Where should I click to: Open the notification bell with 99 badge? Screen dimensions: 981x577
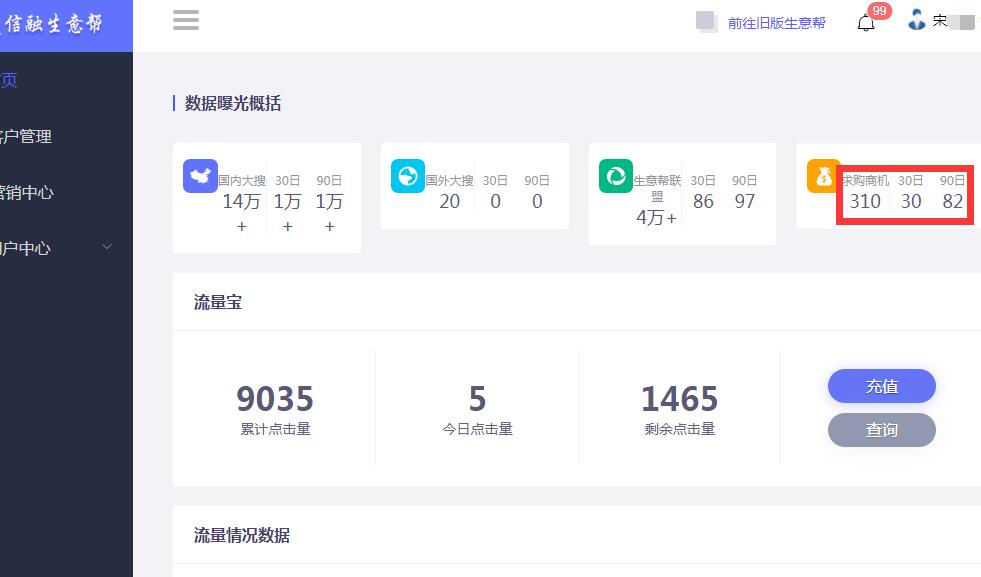(866, 23)
